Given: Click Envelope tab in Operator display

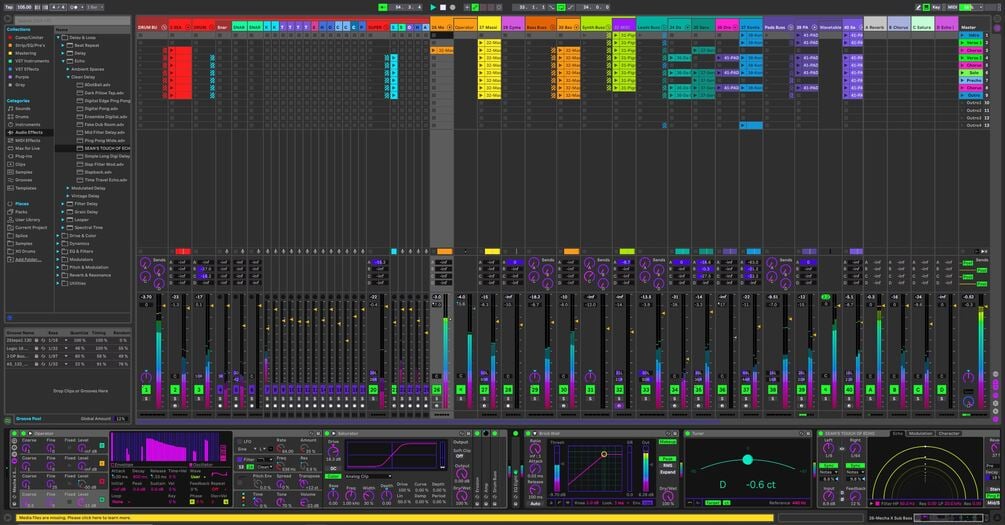Looking at the screenshot, I should click(124, 465).
